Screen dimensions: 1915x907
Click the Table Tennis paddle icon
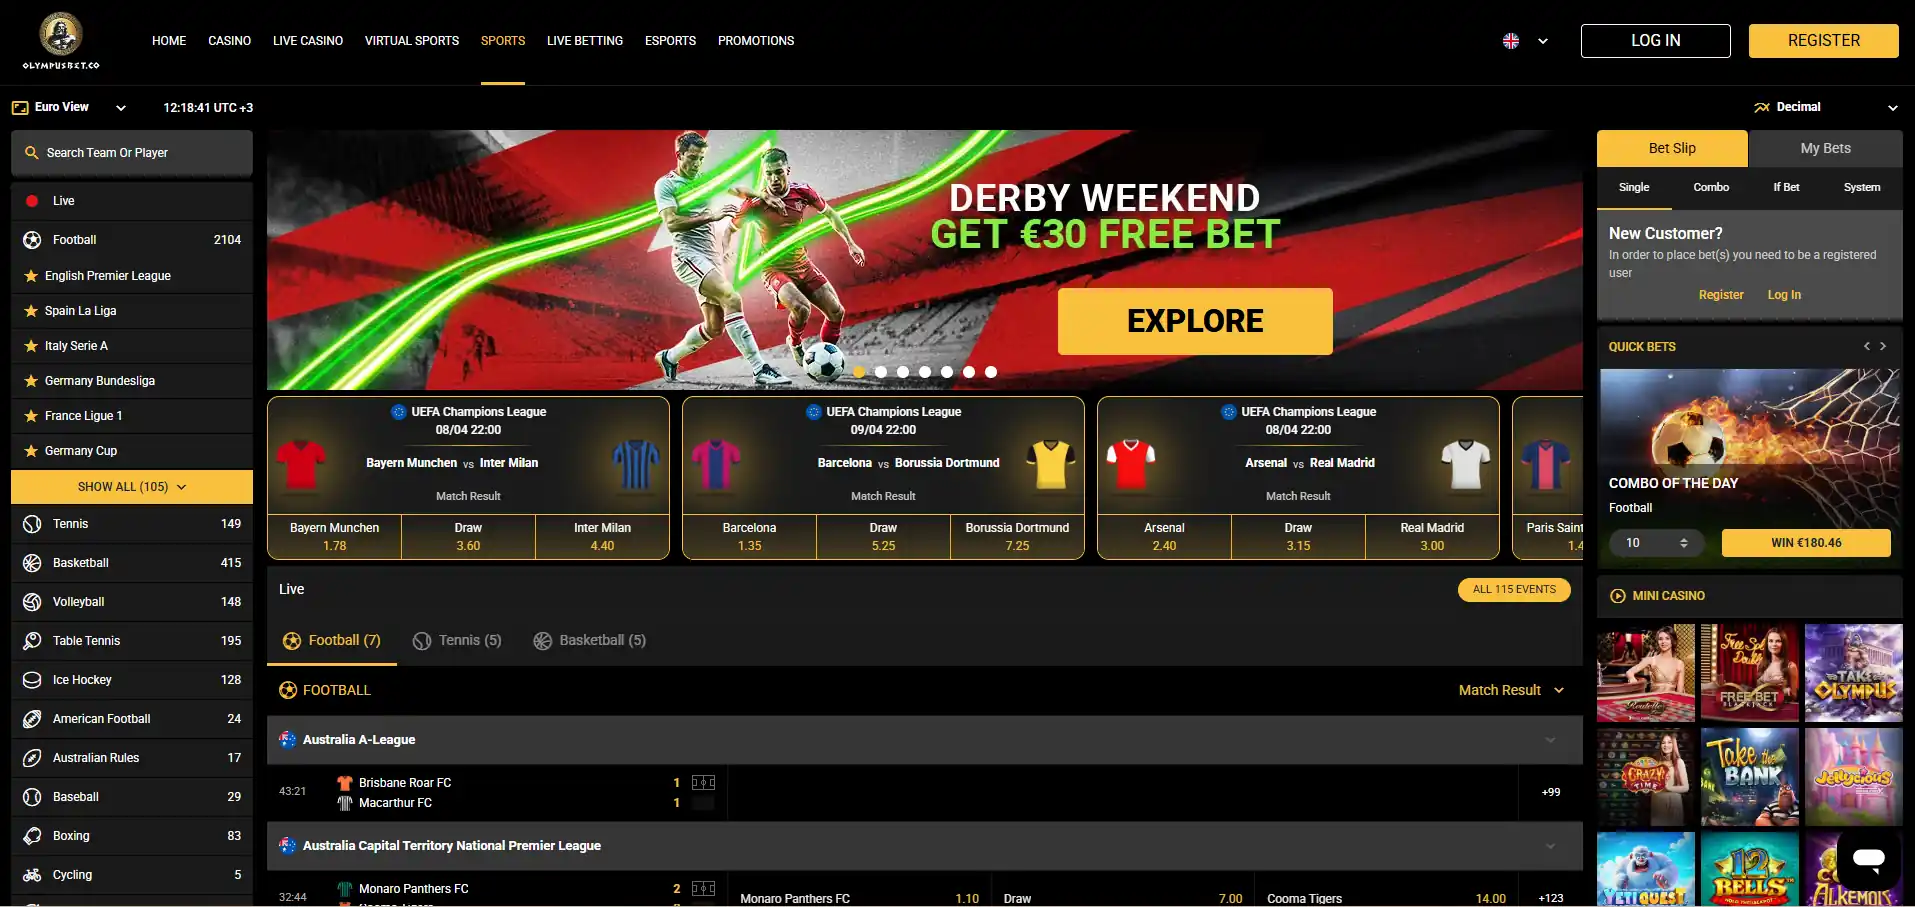pos(32,641)
